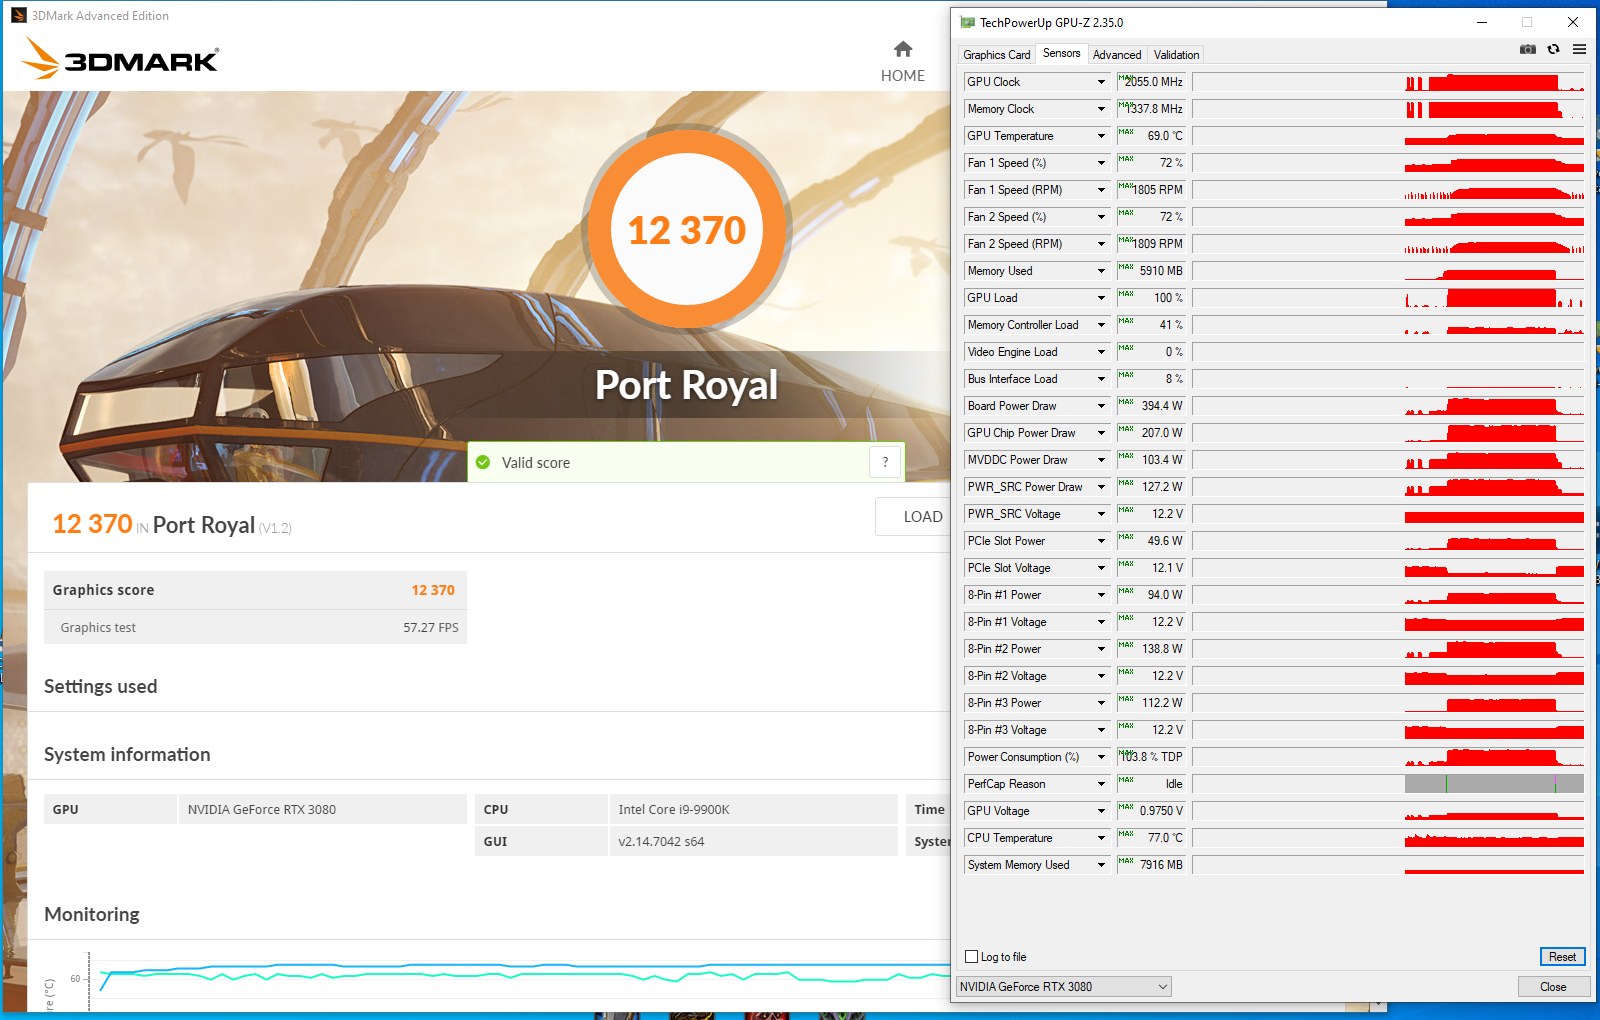
Task: Open the PCIe Slot Voltage dropdown
Action: point(1101,568)
